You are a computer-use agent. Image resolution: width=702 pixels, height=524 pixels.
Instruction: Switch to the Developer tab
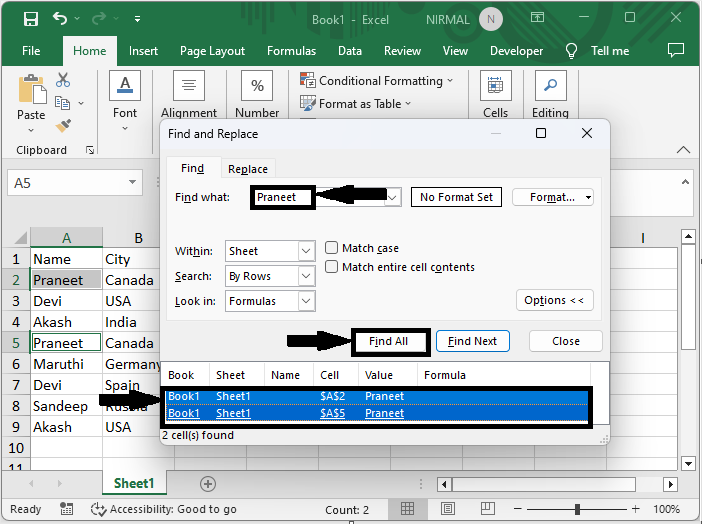pyautogui.click(x=516, y=51)
